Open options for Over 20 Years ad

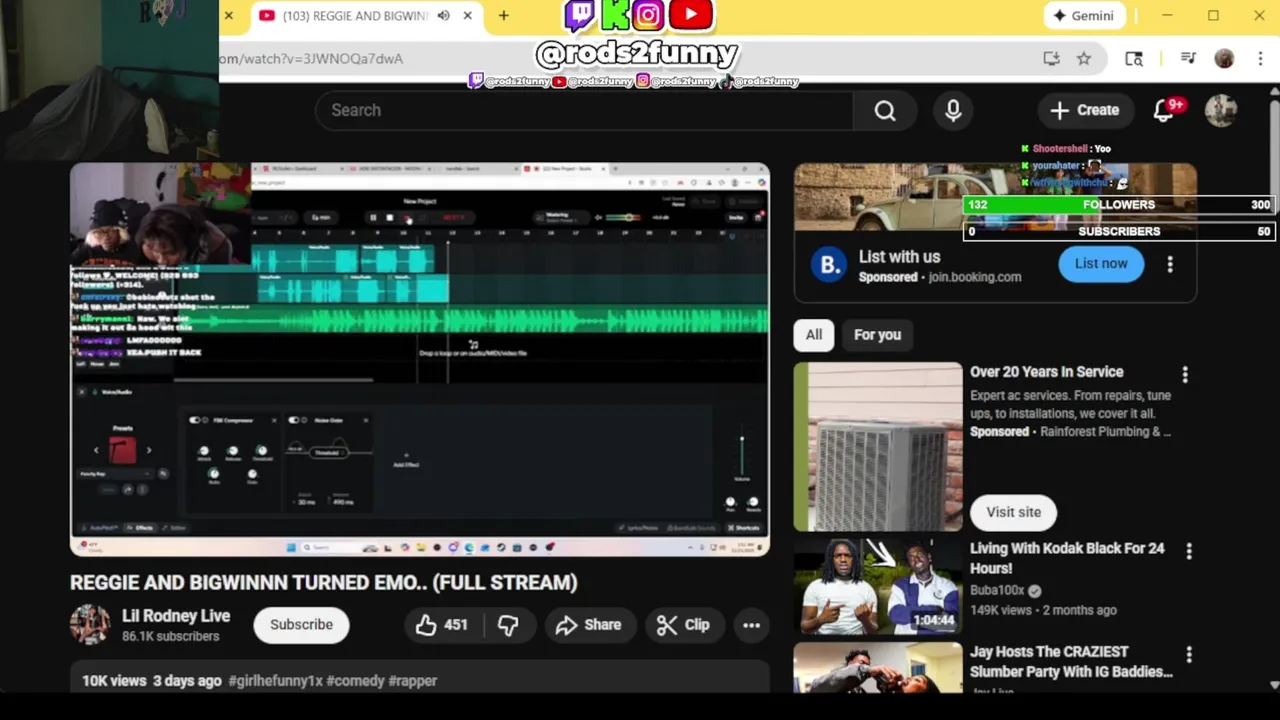(x=1185, y=374)
